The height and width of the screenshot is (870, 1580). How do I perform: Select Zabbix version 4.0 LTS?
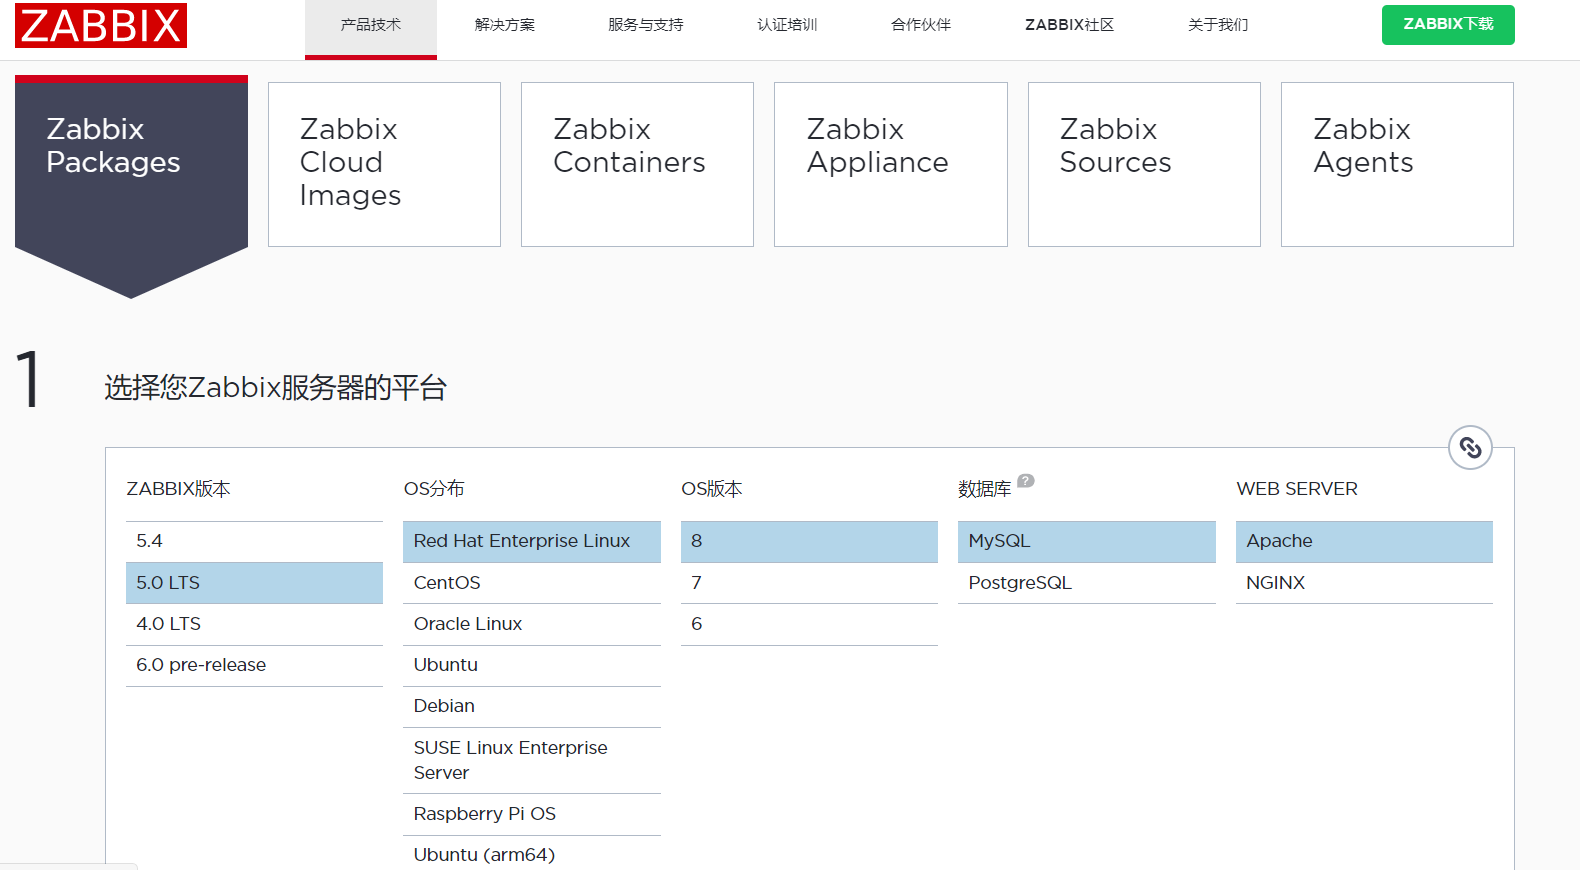point(254,624)
